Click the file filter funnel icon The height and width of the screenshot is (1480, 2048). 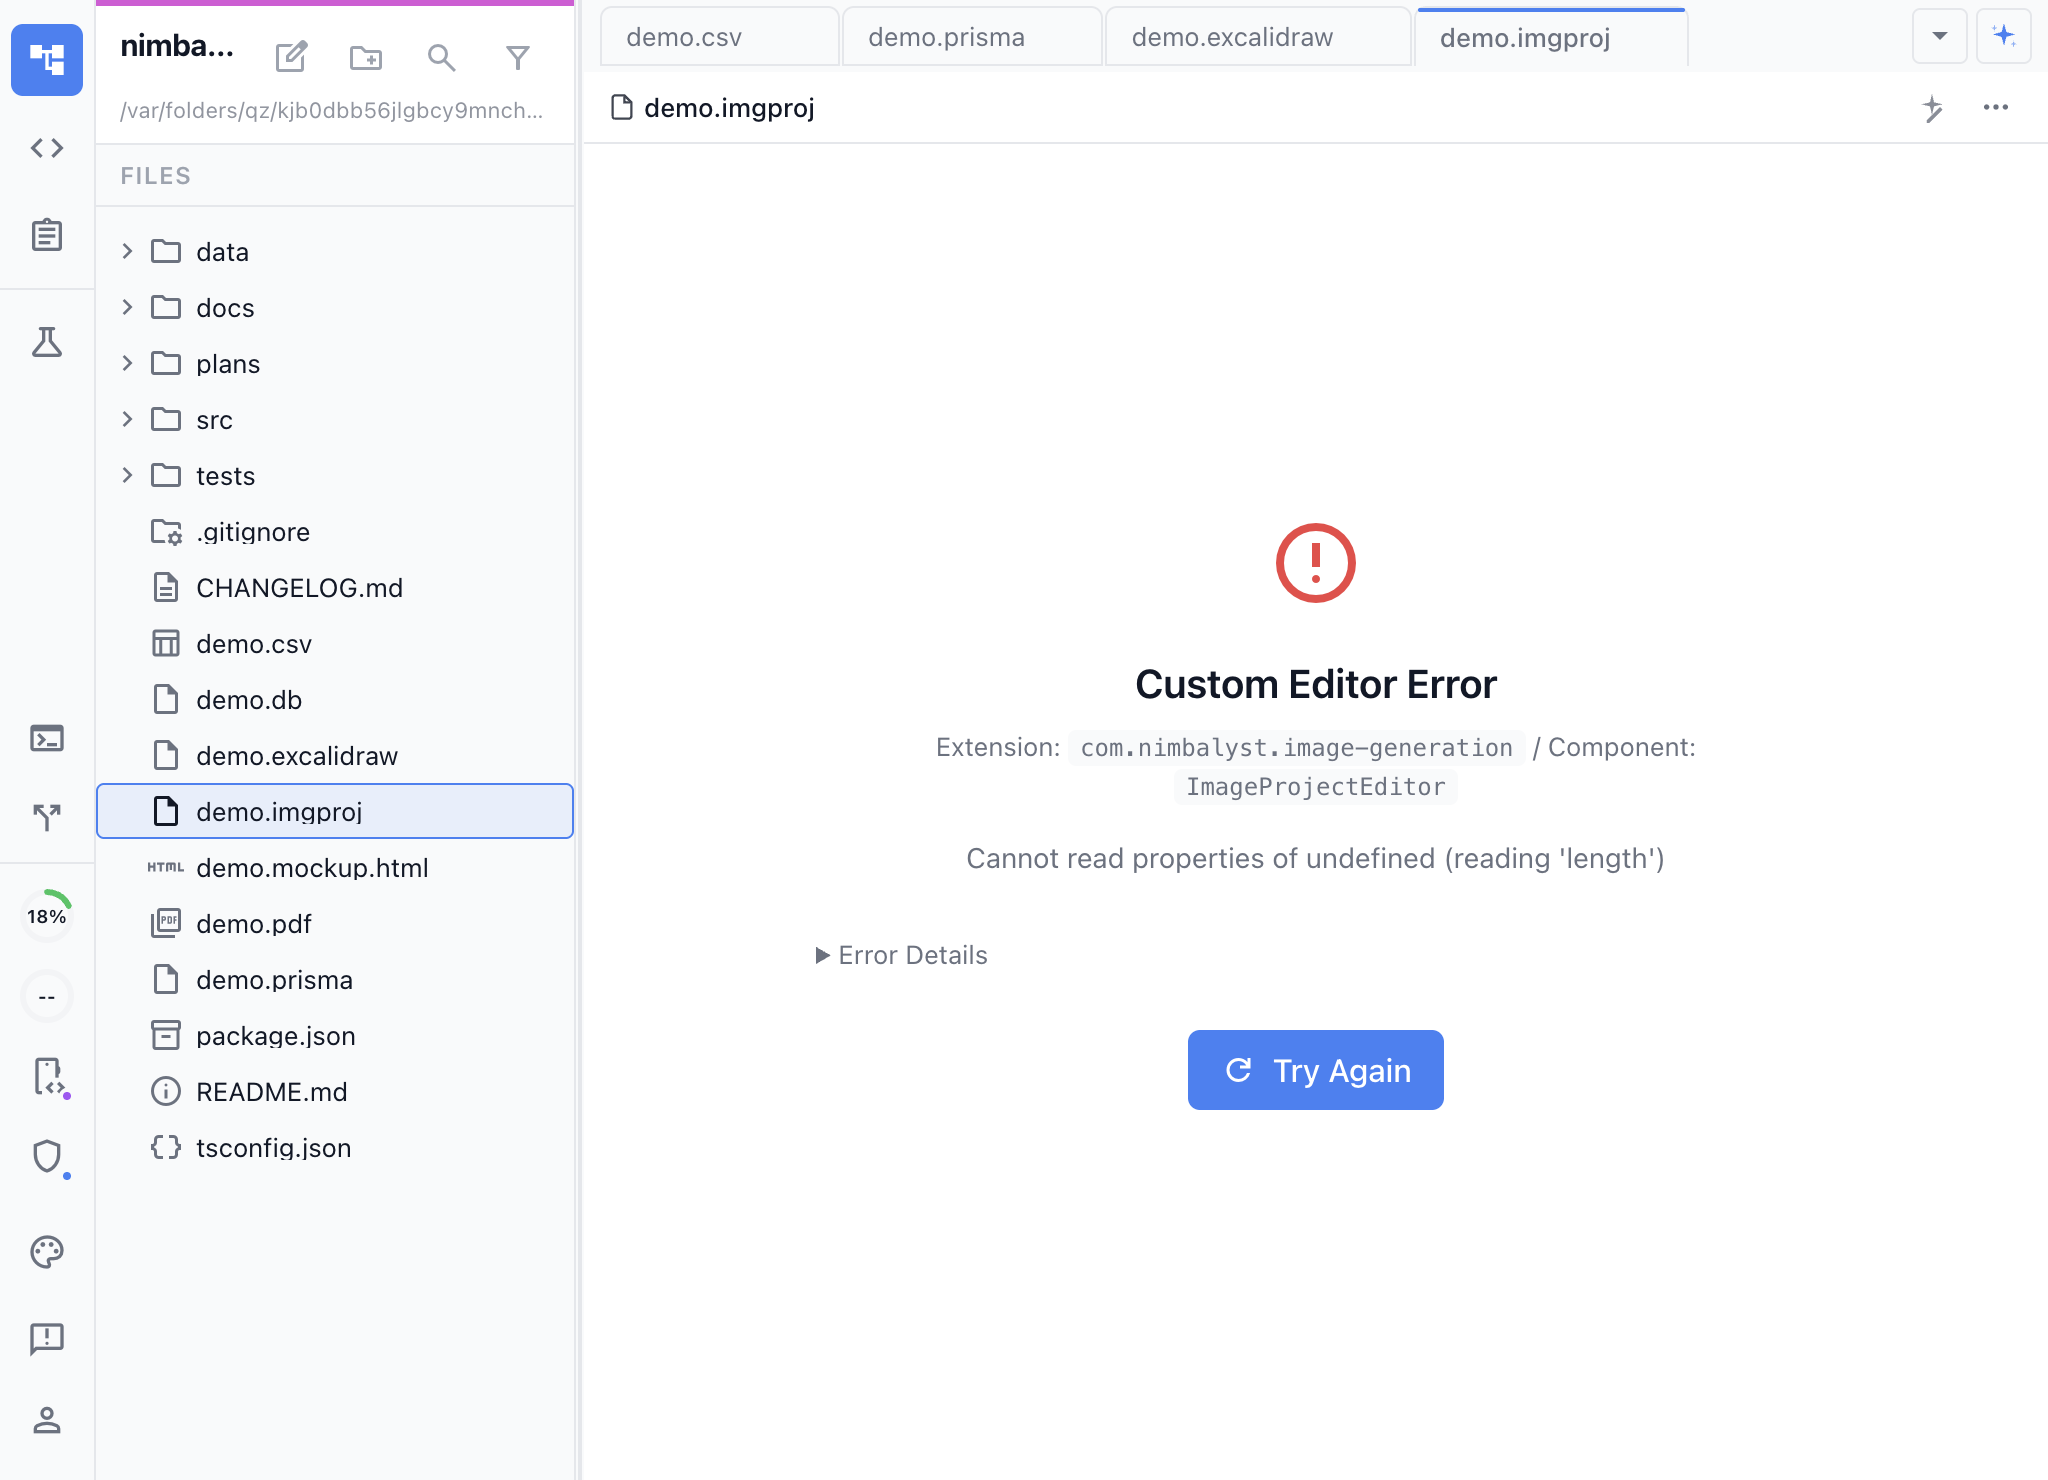(517, 57)
